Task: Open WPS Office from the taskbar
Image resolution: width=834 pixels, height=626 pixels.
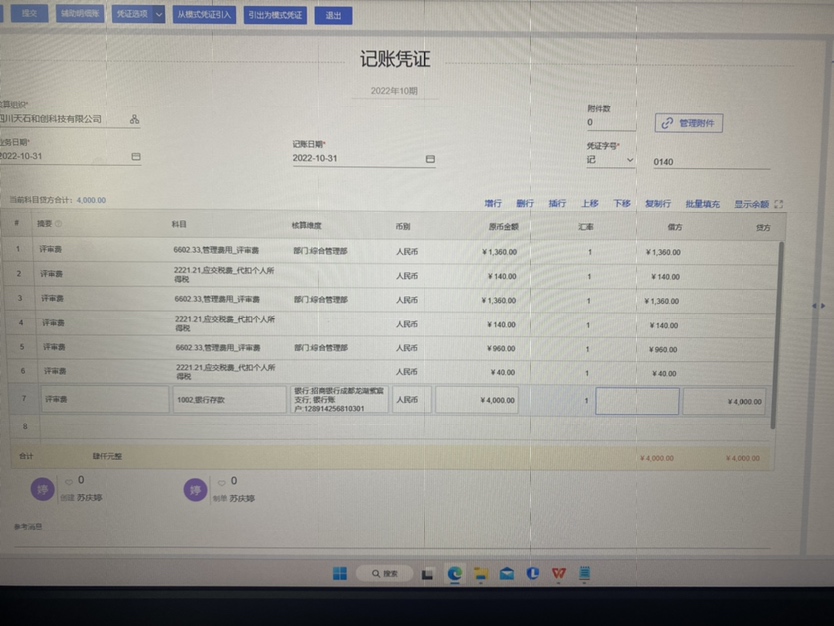Action: coord(559,573)
